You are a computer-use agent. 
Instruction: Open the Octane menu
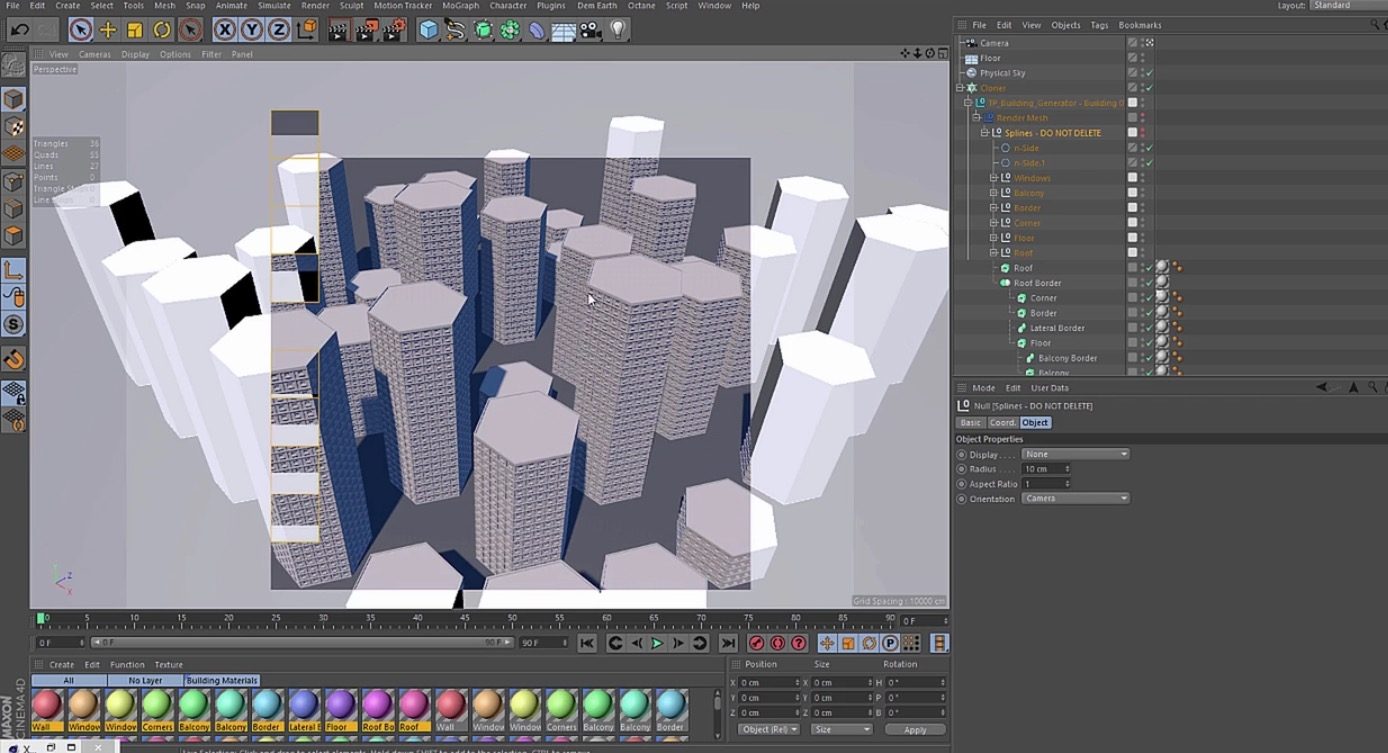coord(641,6)
